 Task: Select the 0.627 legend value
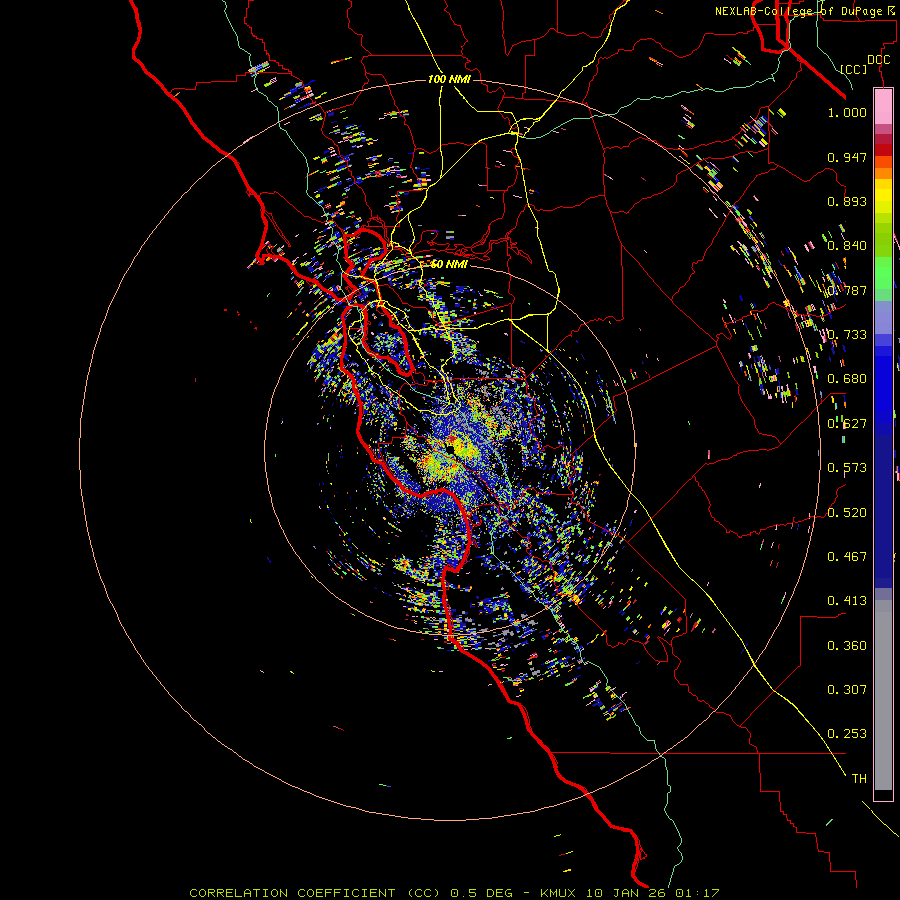847,424
